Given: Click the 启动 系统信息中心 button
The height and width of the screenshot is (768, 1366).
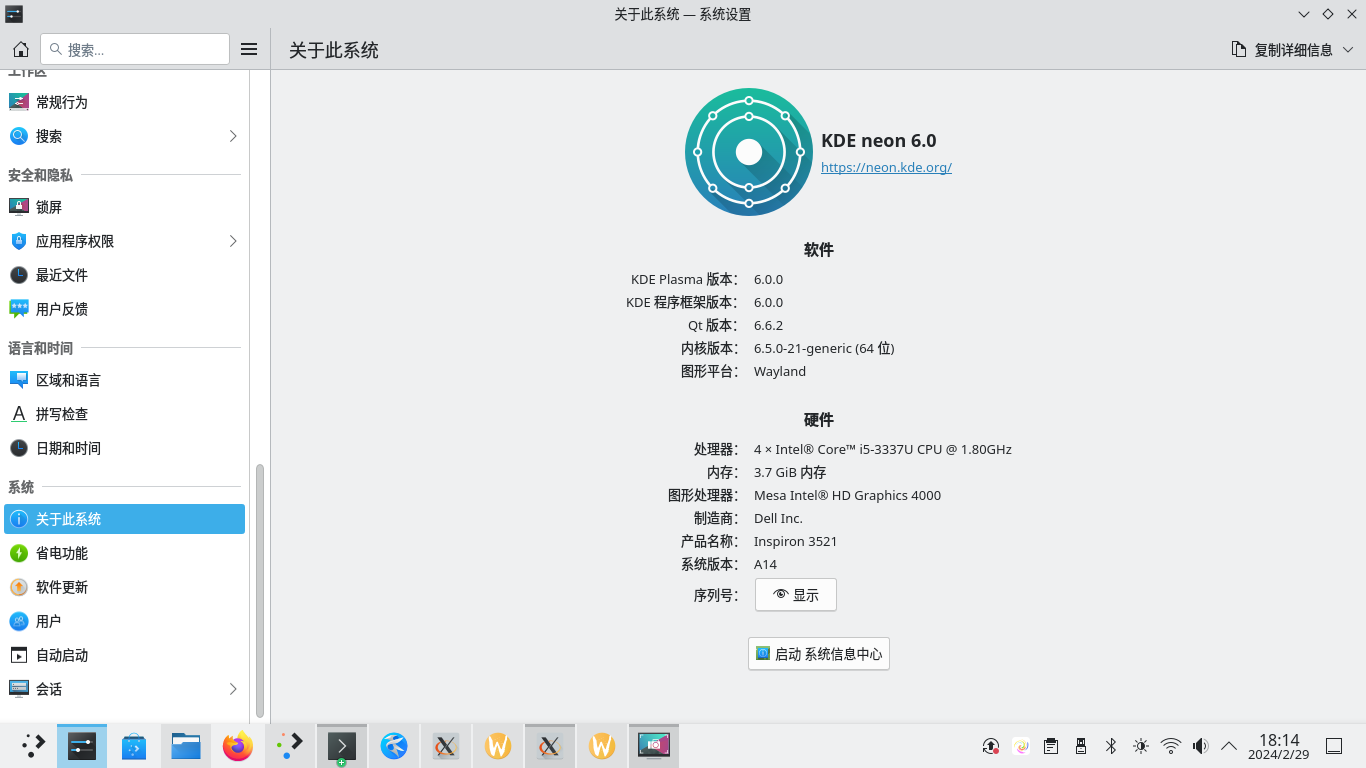Looking at the screenshot, I should 818,654.
